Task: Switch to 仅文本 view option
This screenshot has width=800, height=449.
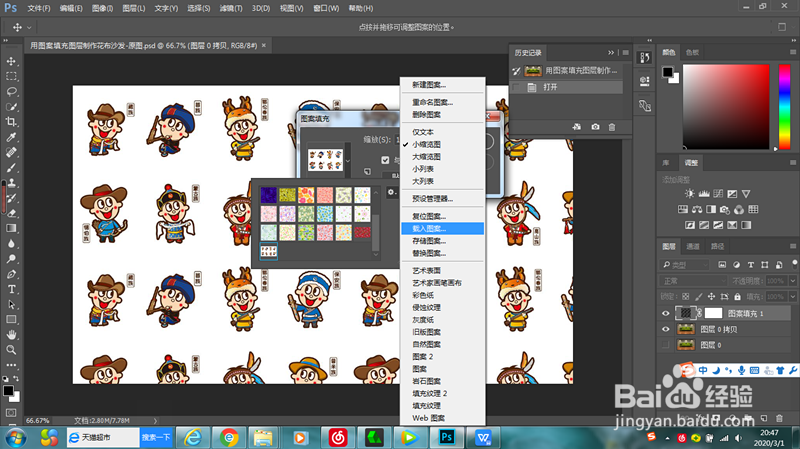Action: tap(423, 132)
